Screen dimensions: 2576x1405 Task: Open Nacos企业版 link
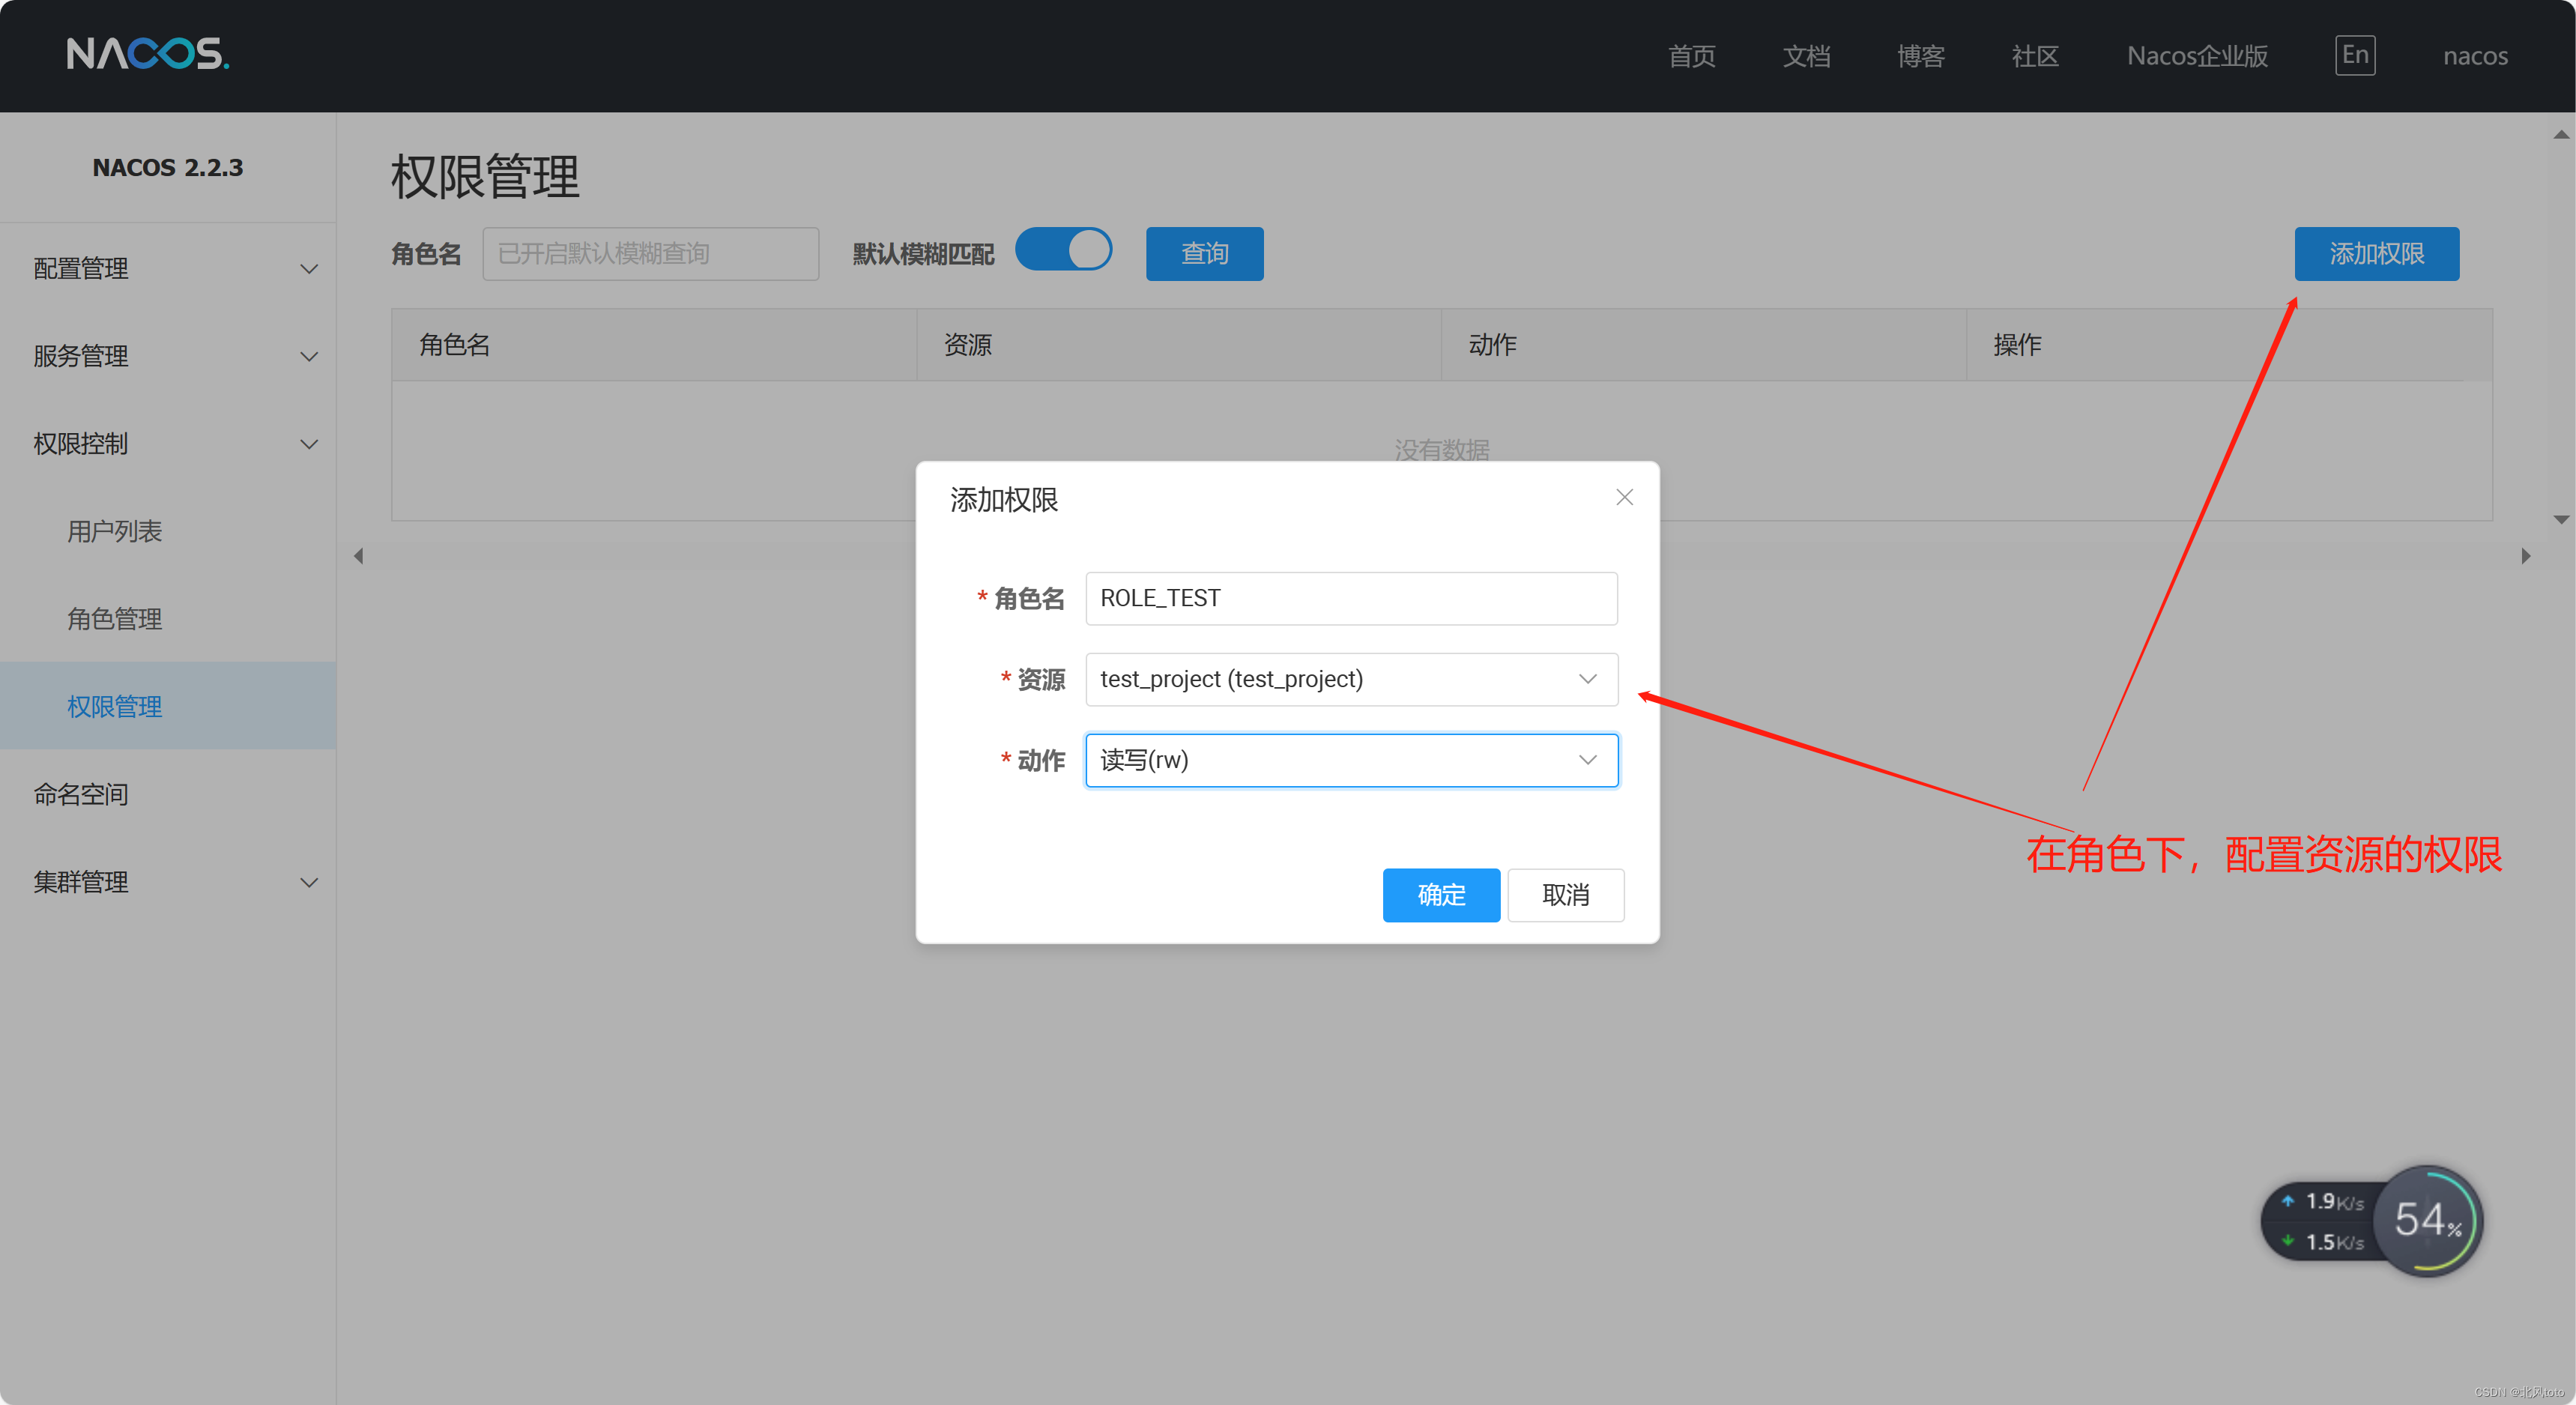[x=2197, y=56]
